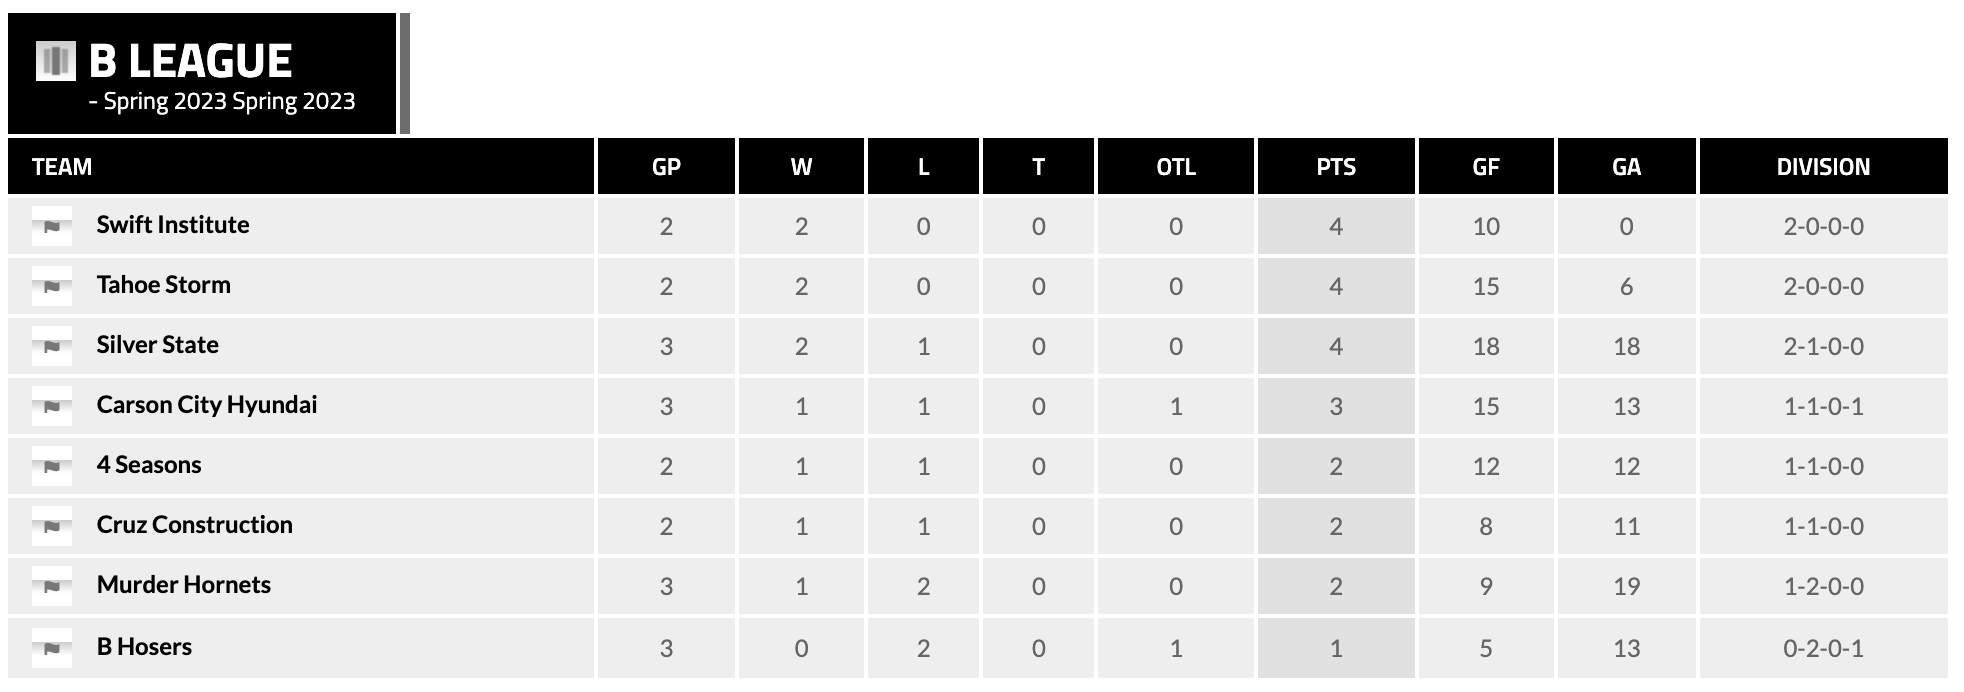Click the Cruz Construction team flag icon

tap(52, 526)
